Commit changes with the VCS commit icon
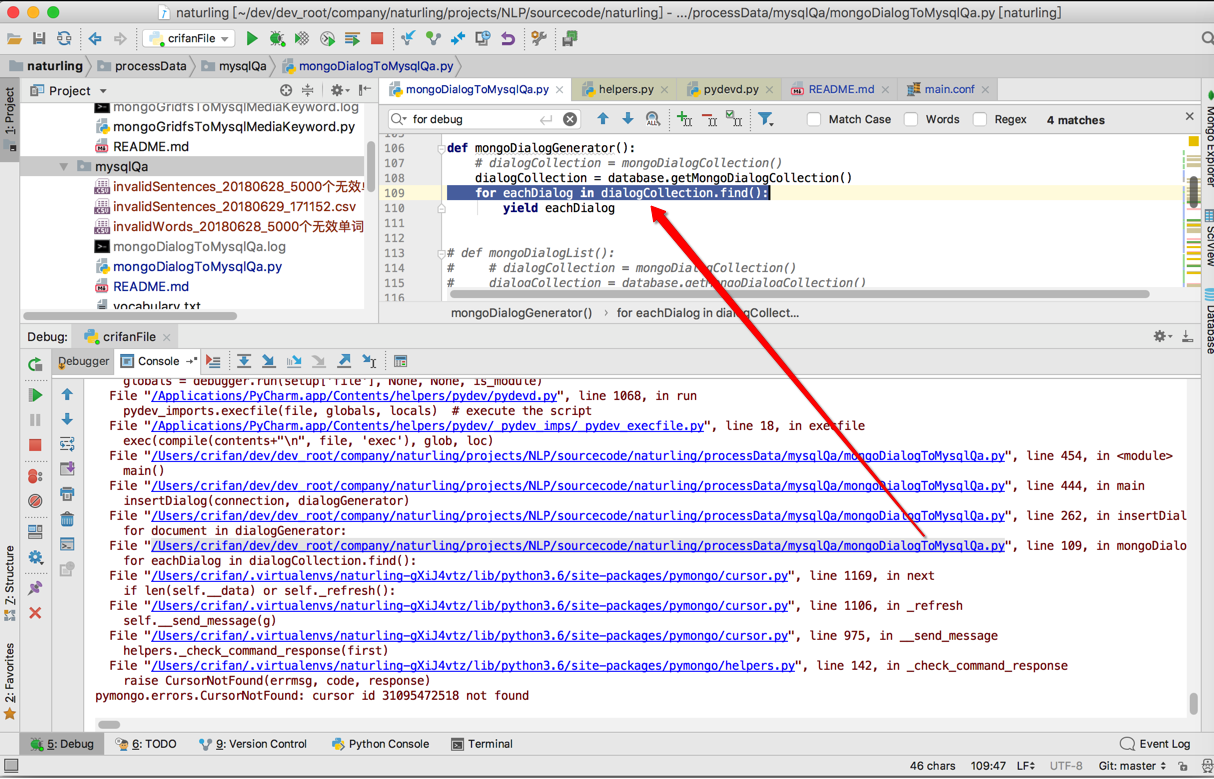1214x779 pixels. (x=433, y=39)
